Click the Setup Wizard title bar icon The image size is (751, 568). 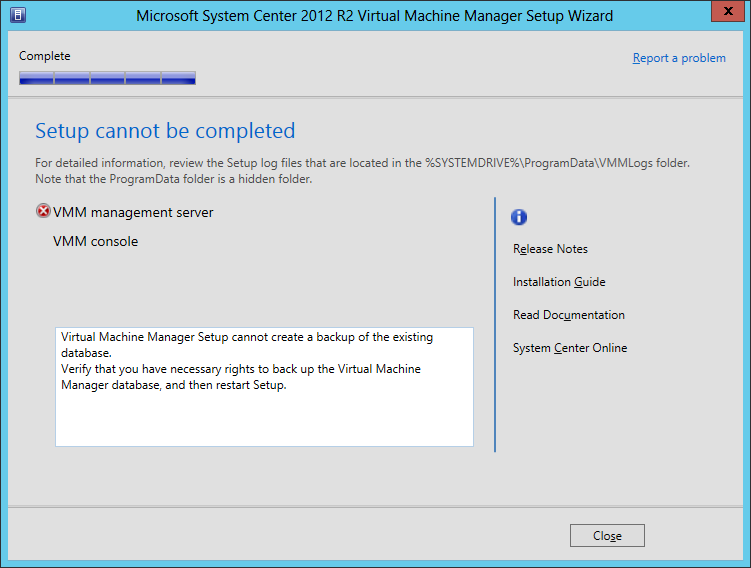click(18, 15)
